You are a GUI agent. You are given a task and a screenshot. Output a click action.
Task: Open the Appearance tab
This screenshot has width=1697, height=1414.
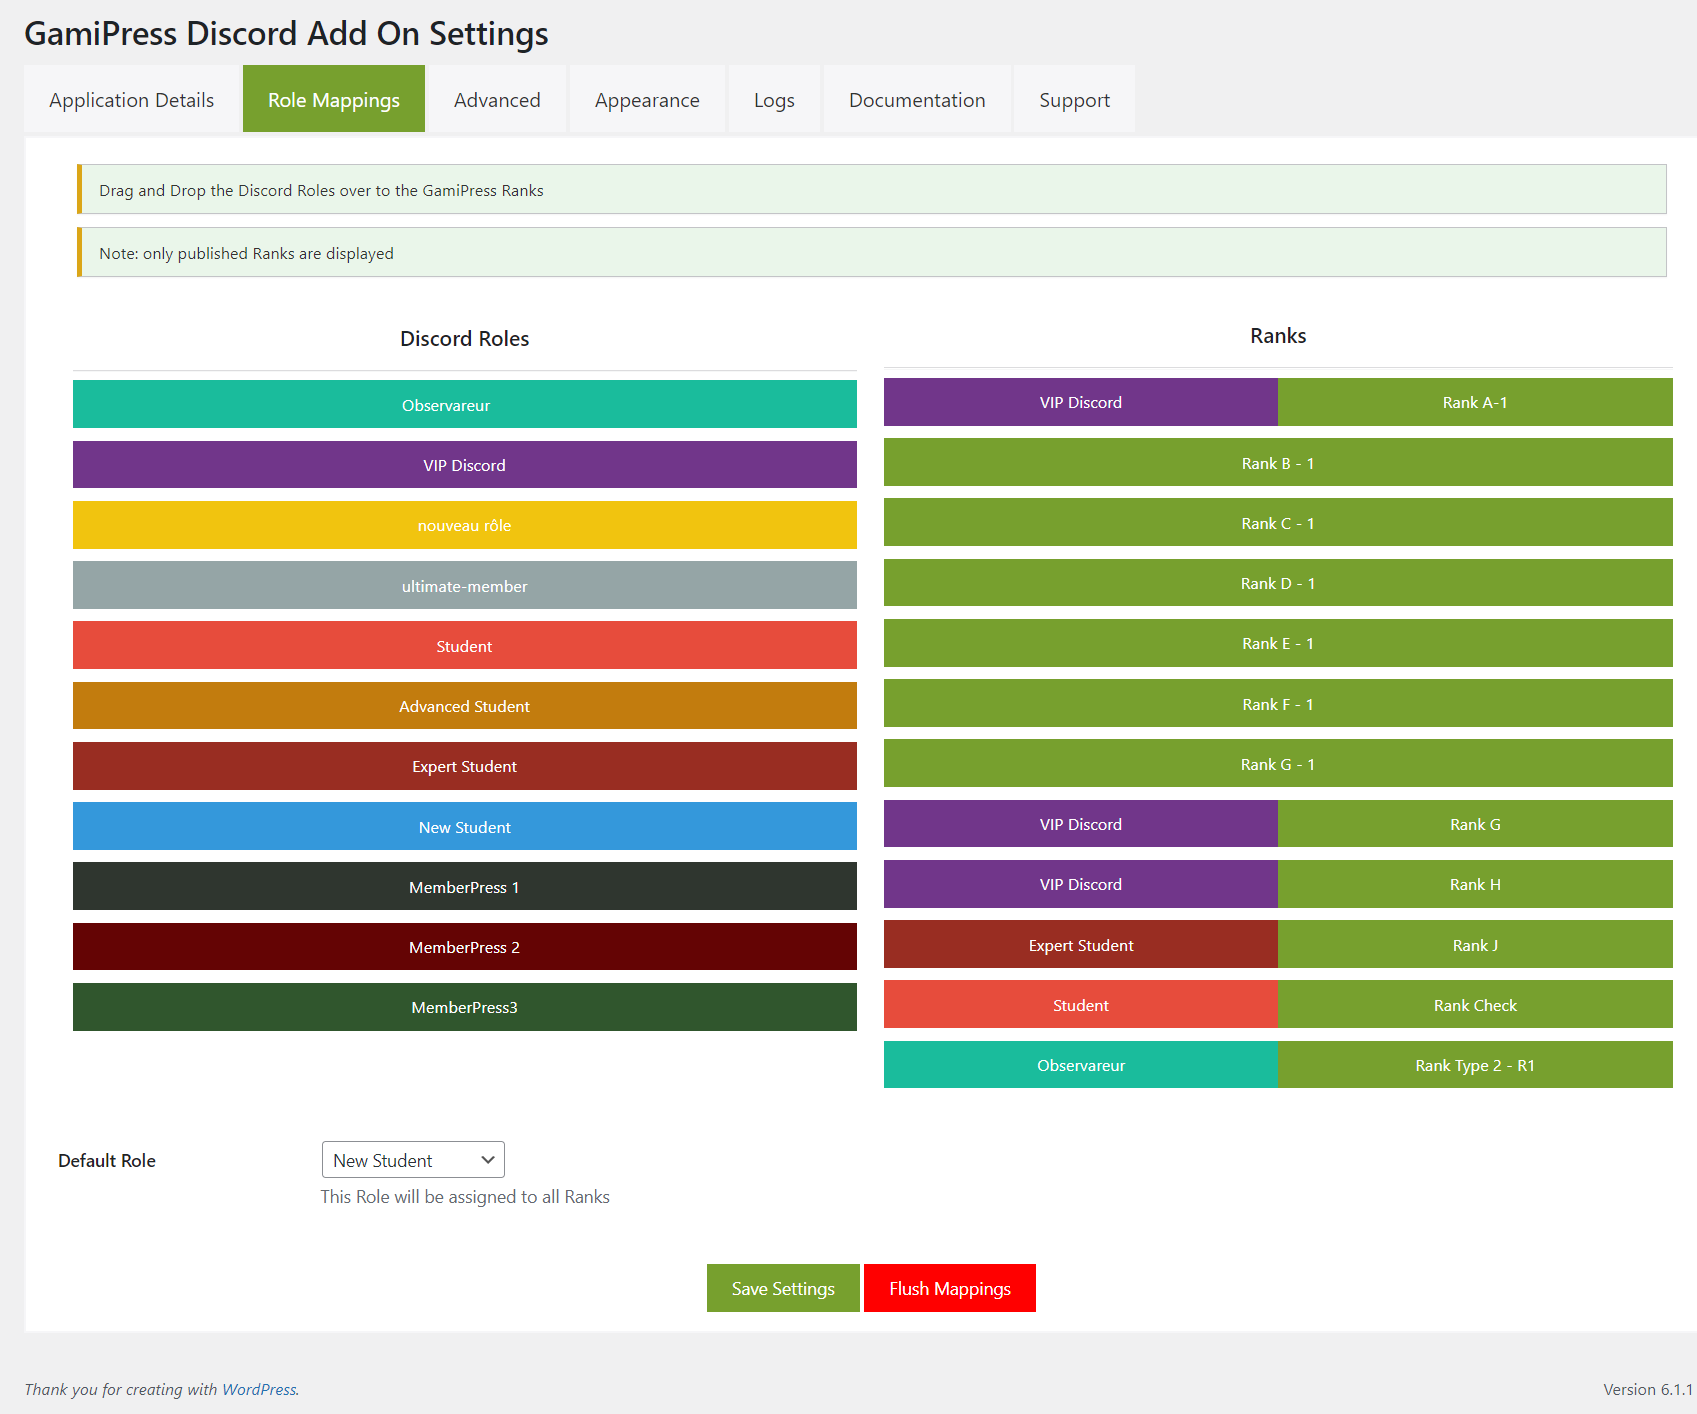tap(647, 100)
